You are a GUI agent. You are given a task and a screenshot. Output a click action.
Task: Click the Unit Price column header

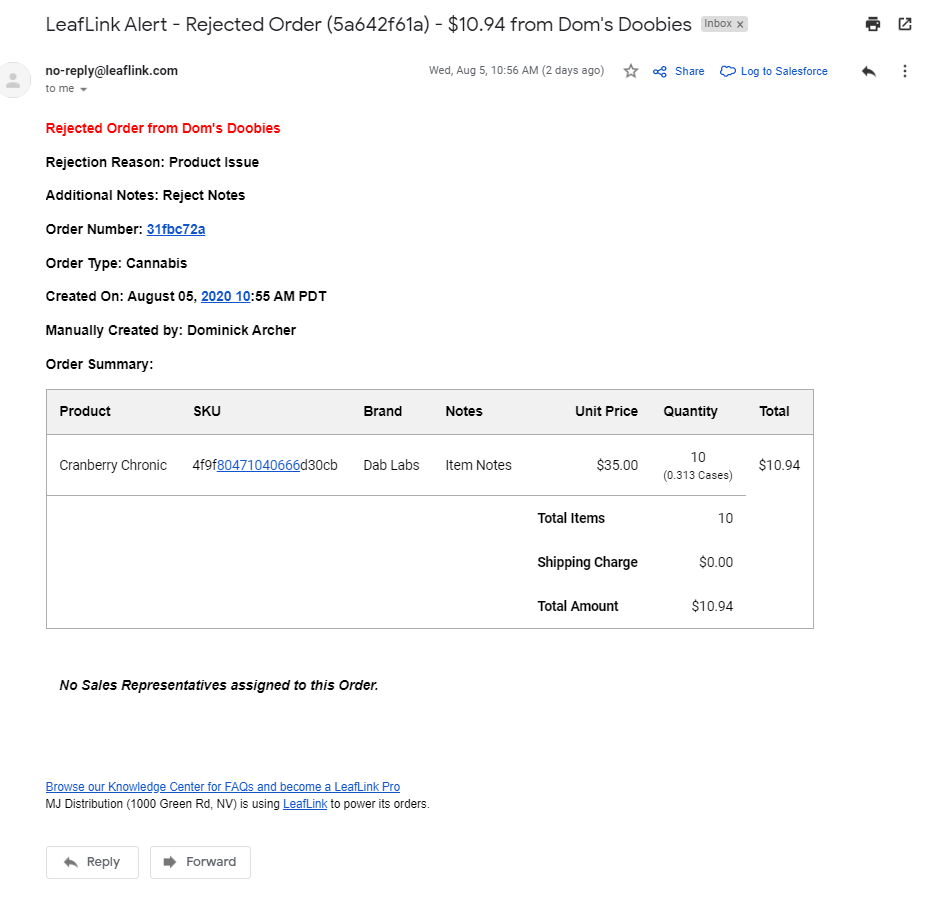click(x=606, y=411)
